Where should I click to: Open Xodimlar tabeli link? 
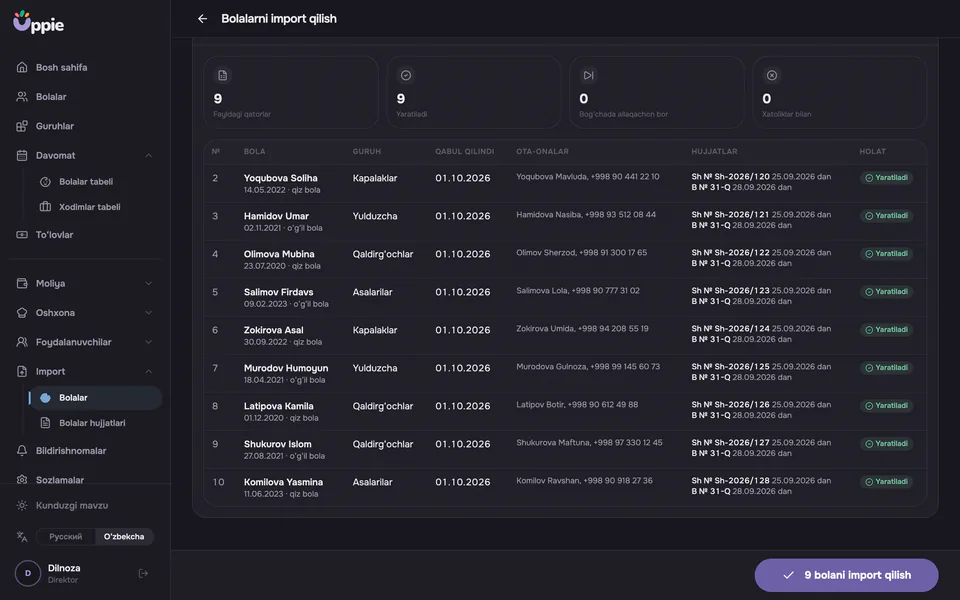click(x=97, y=207)
